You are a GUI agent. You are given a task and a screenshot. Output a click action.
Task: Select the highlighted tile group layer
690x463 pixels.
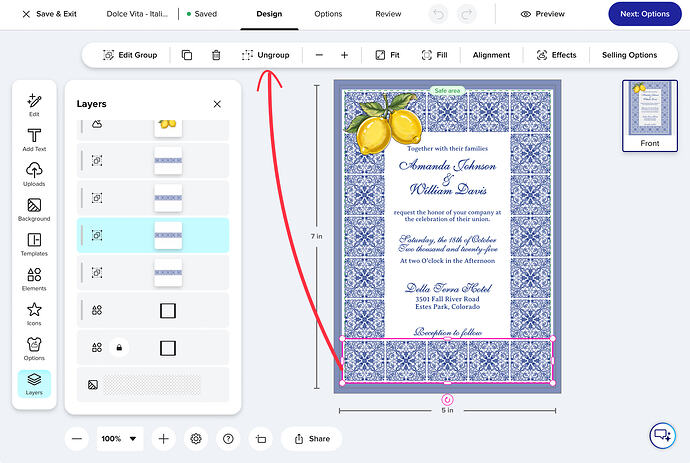(153, 235)
